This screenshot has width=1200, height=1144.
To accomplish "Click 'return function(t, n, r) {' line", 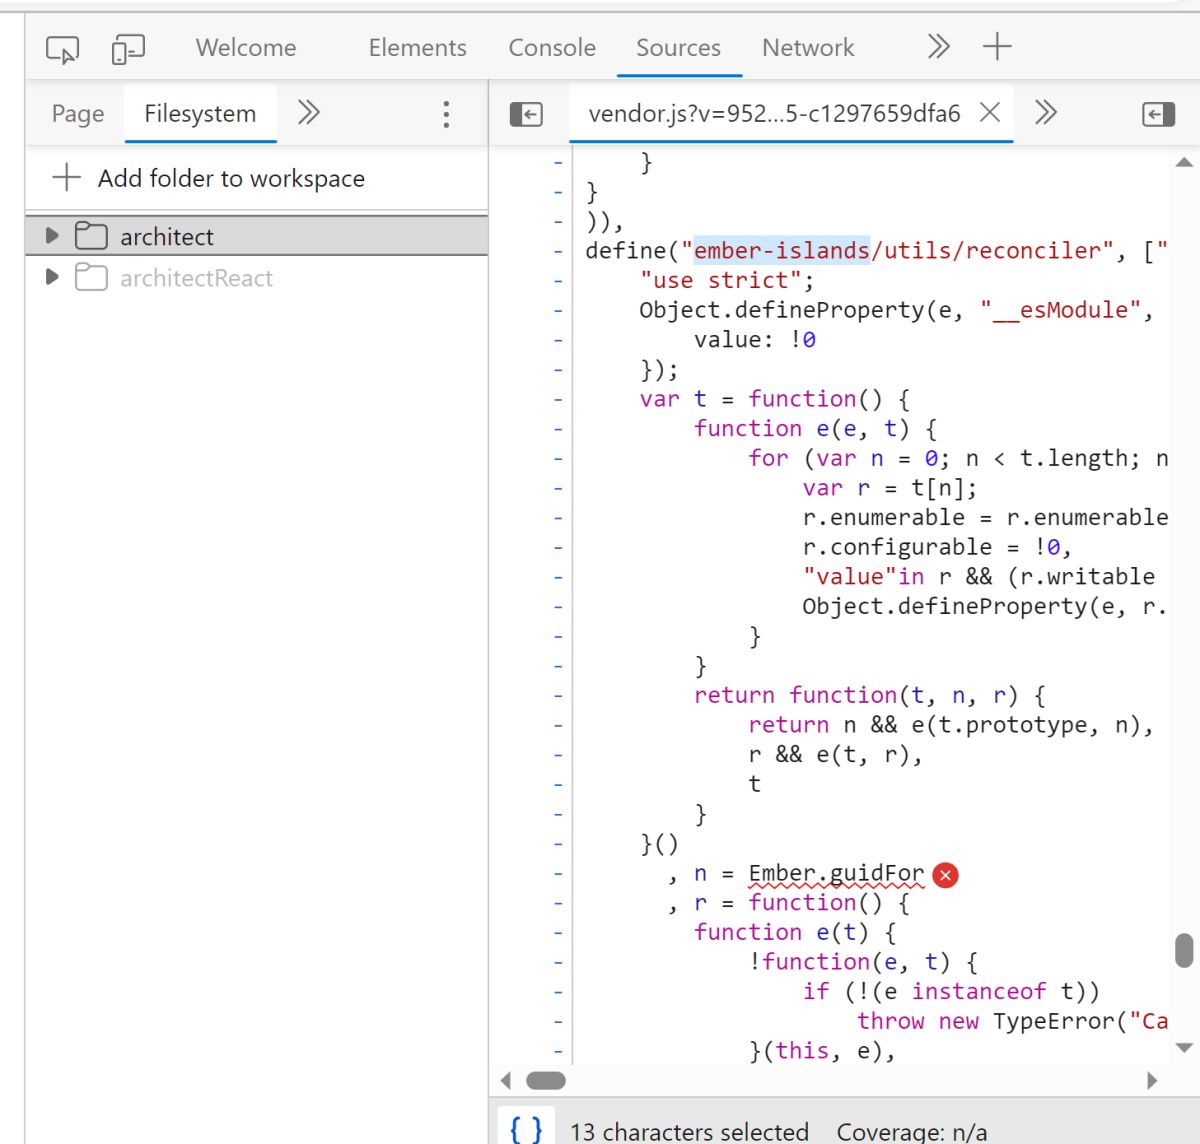I will 870,695.
